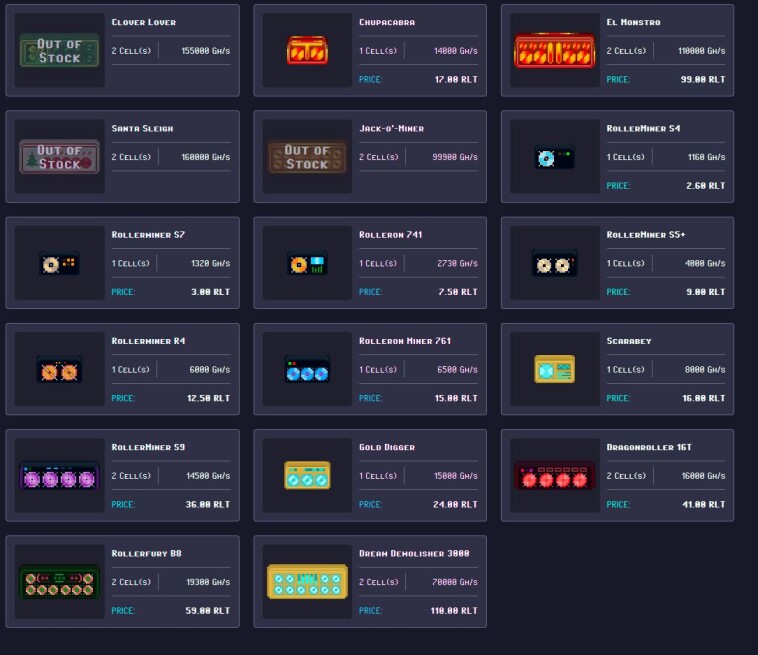This screenshot has height=655, width=758.
Task: Click the Clover Lover out of stock image
Action: 59,51
